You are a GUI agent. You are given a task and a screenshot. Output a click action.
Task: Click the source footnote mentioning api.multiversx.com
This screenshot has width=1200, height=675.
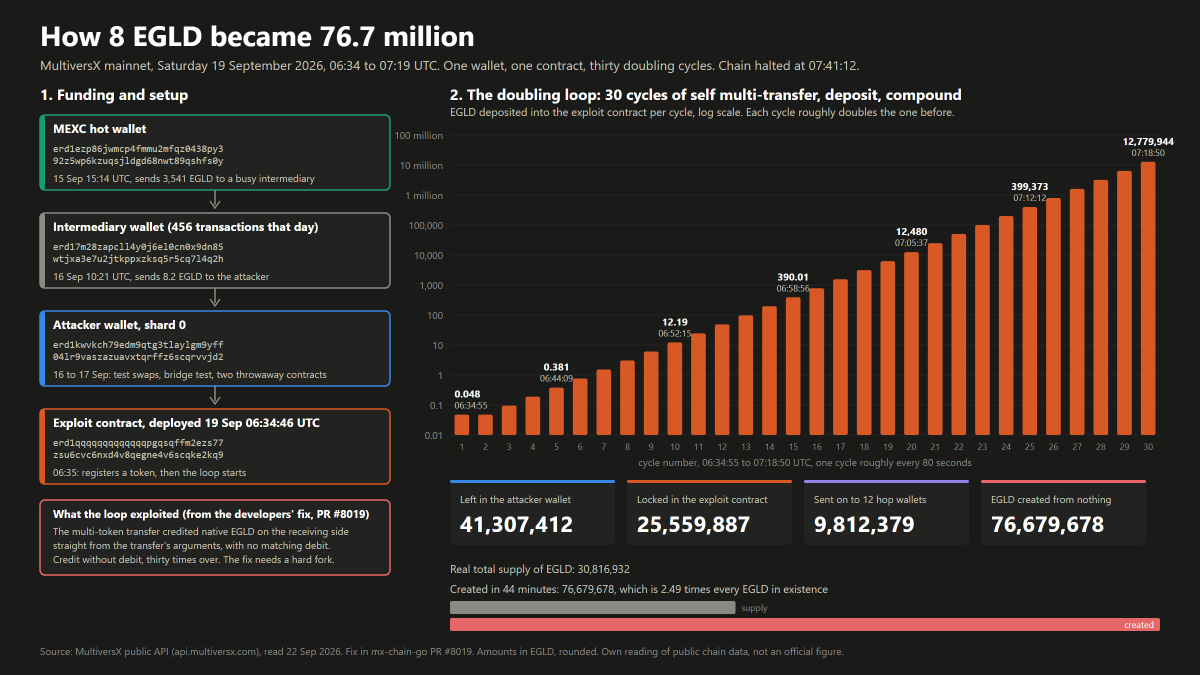point(442,652)
